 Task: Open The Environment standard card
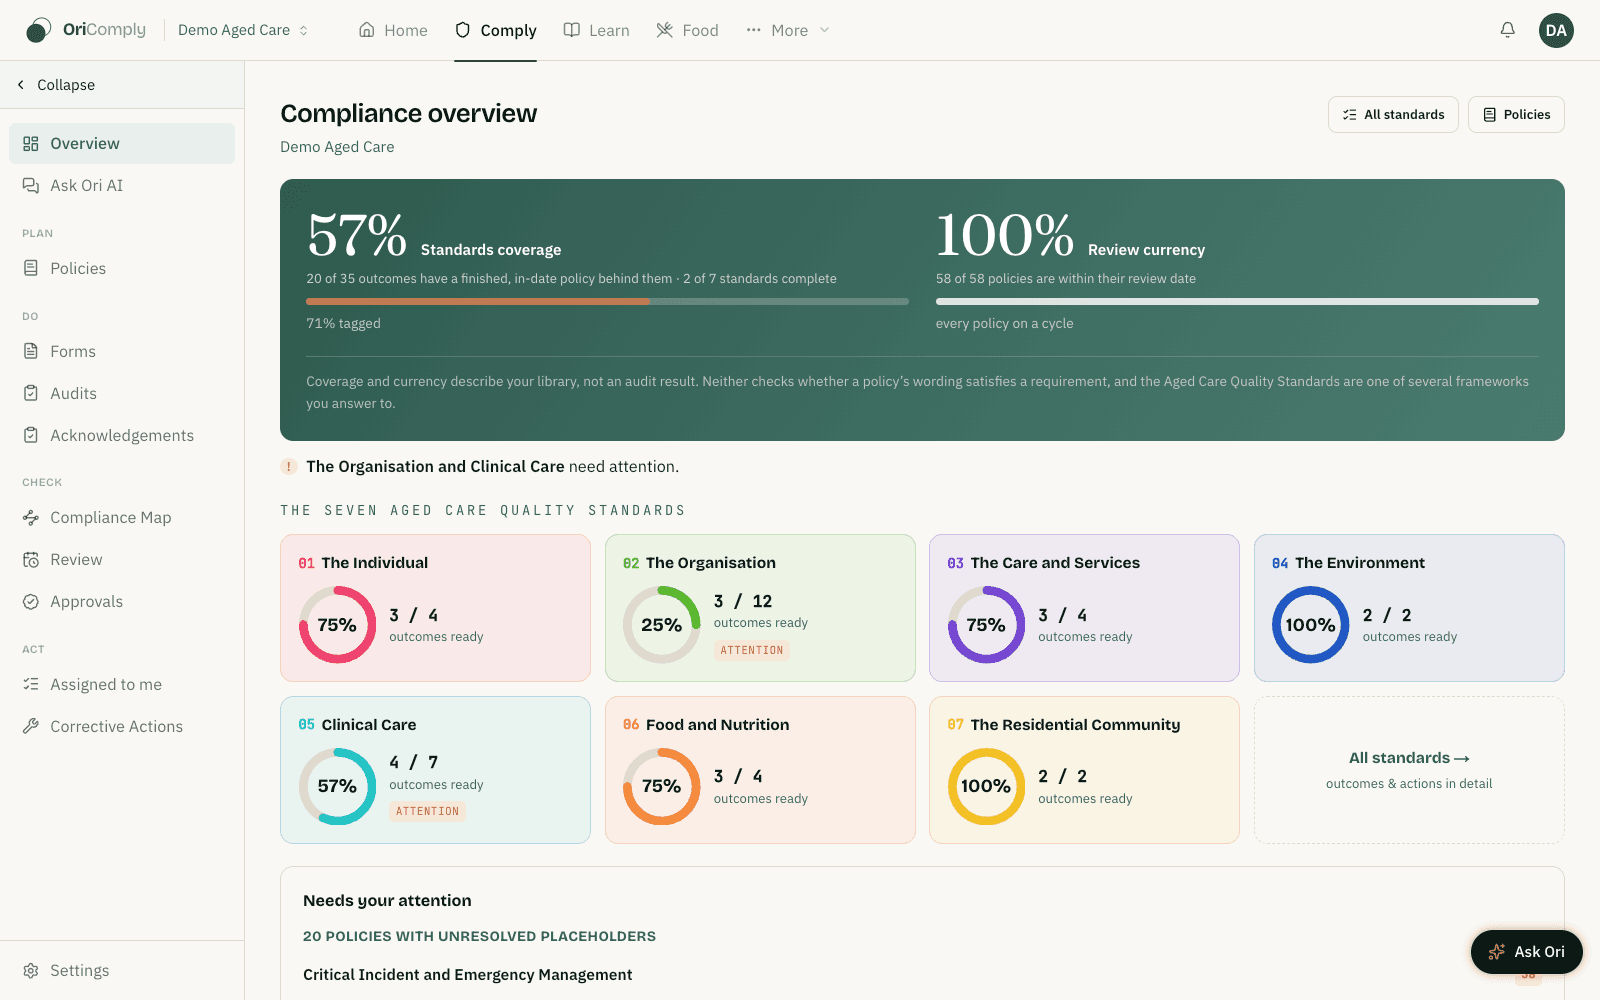(1409, 608)
